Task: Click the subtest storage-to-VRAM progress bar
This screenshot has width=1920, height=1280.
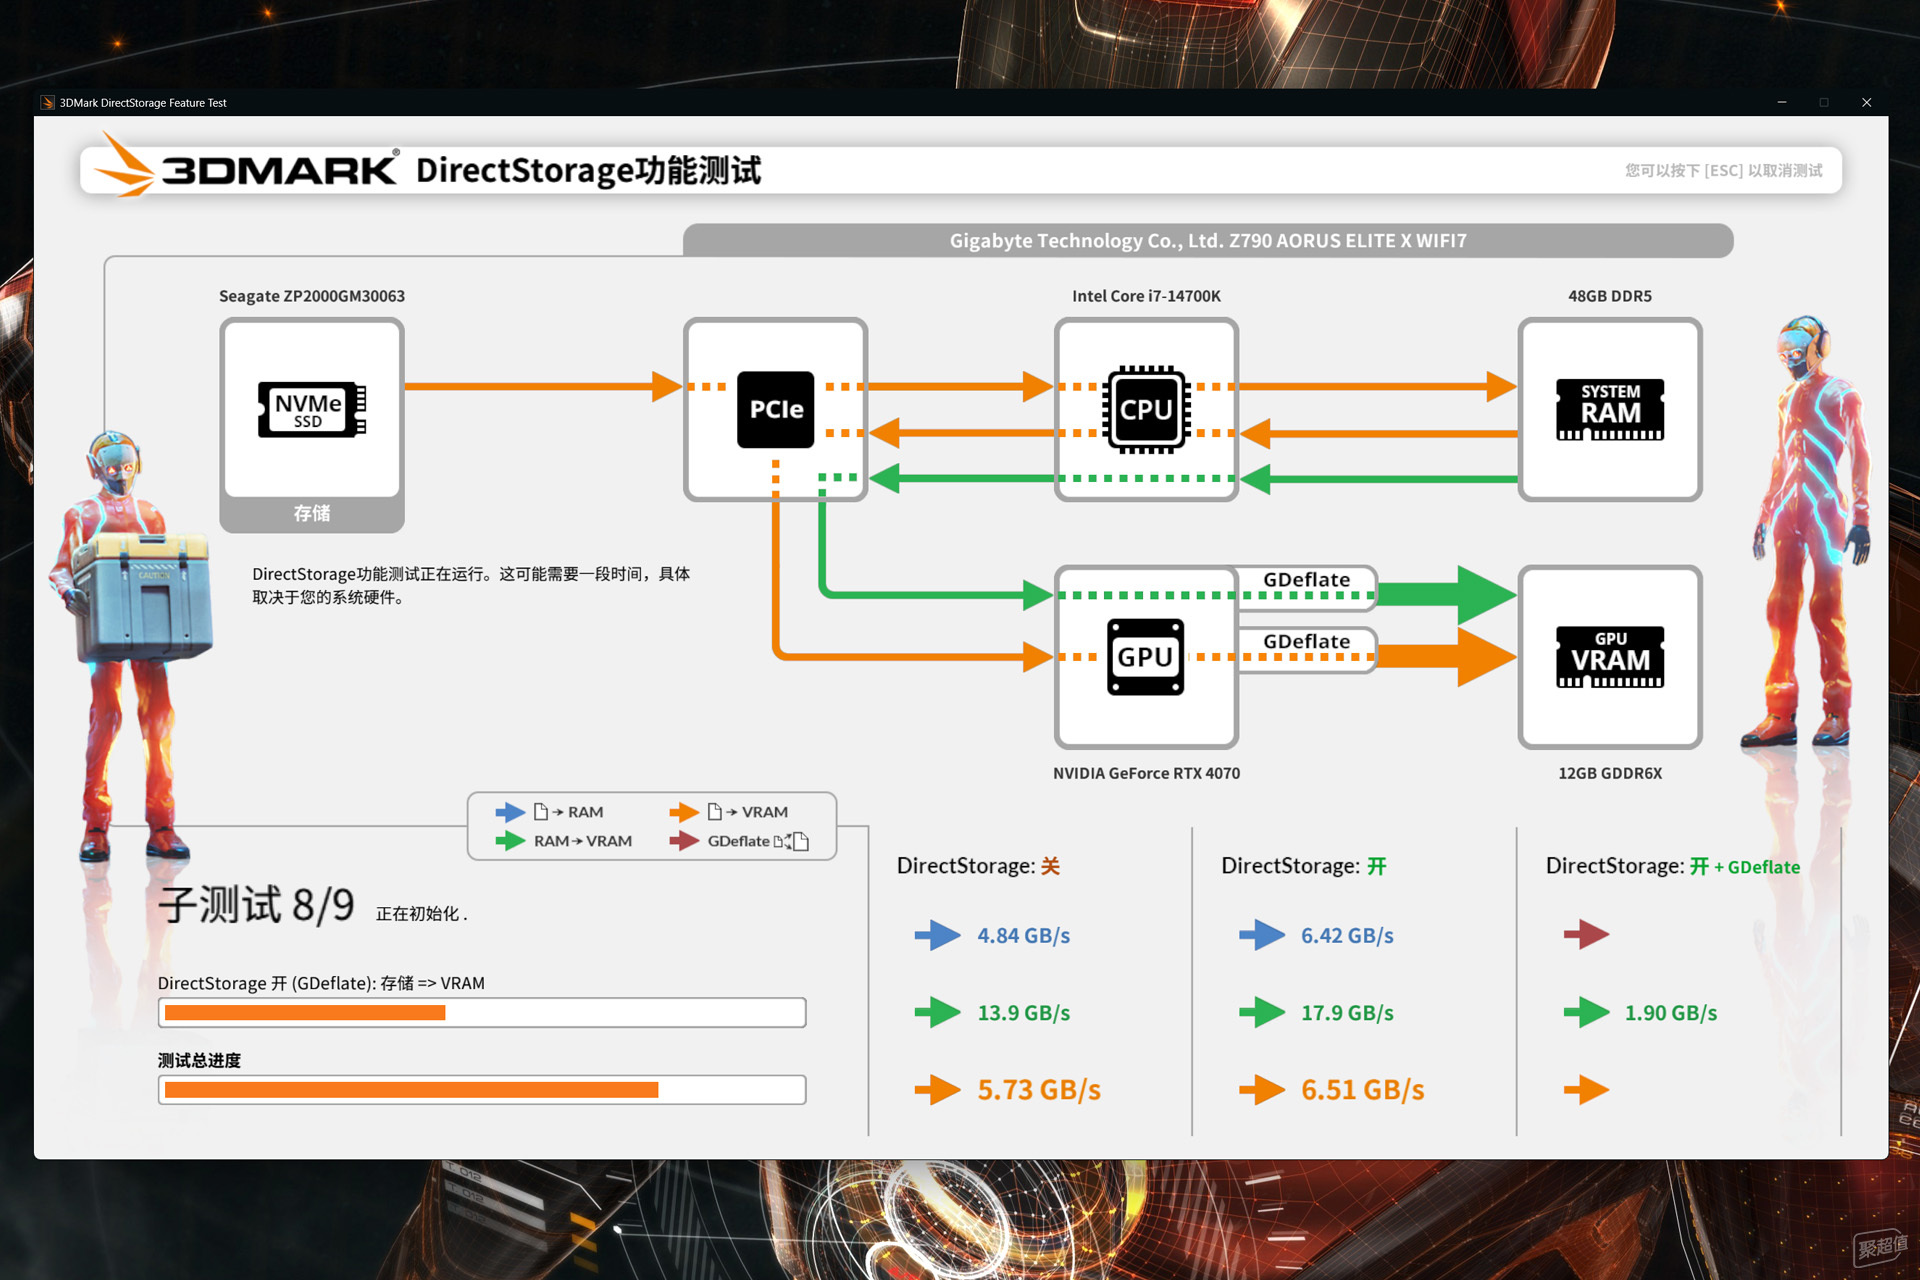Action: [482, 1012]
